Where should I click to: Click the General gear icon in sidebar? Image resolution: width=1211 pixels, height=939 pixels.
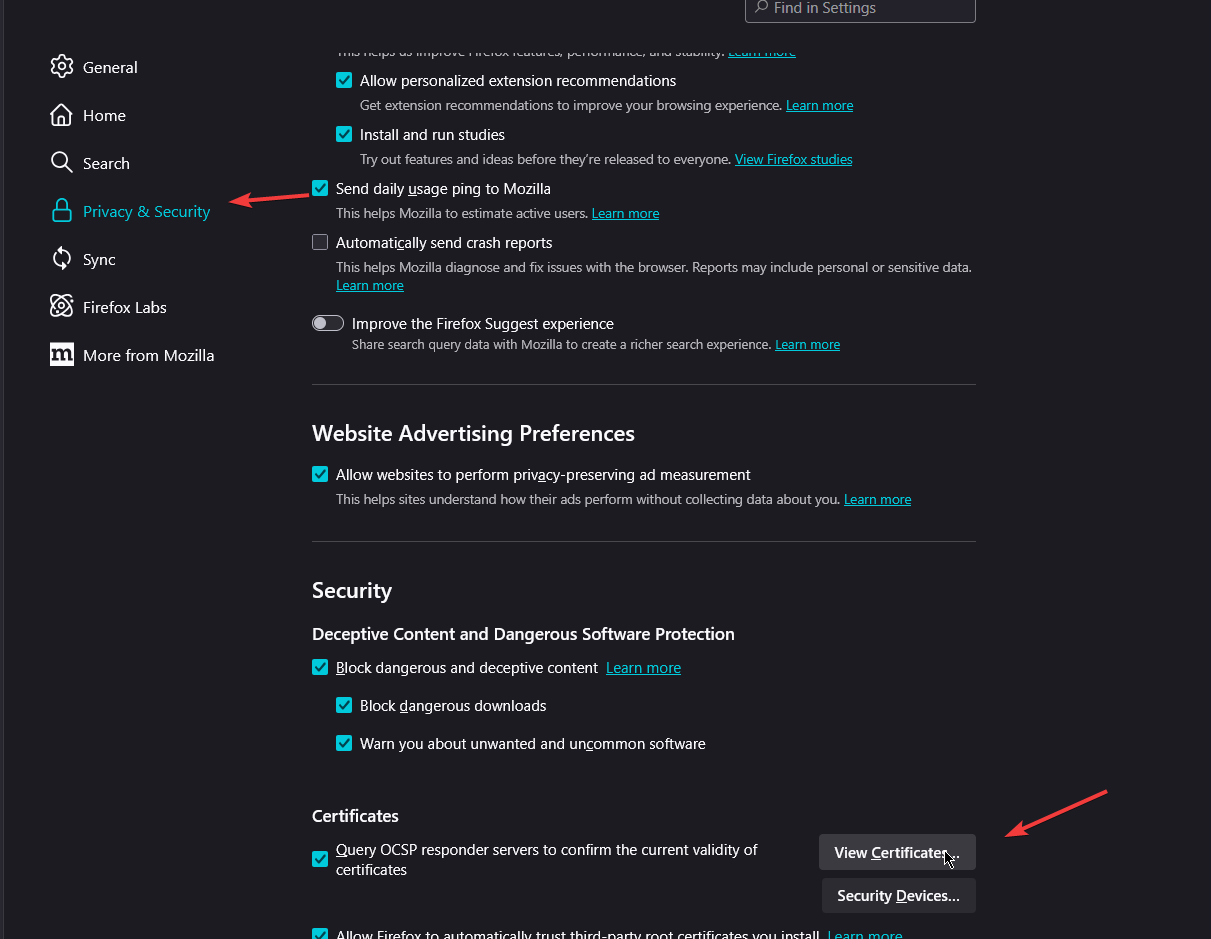coord(62,67)
